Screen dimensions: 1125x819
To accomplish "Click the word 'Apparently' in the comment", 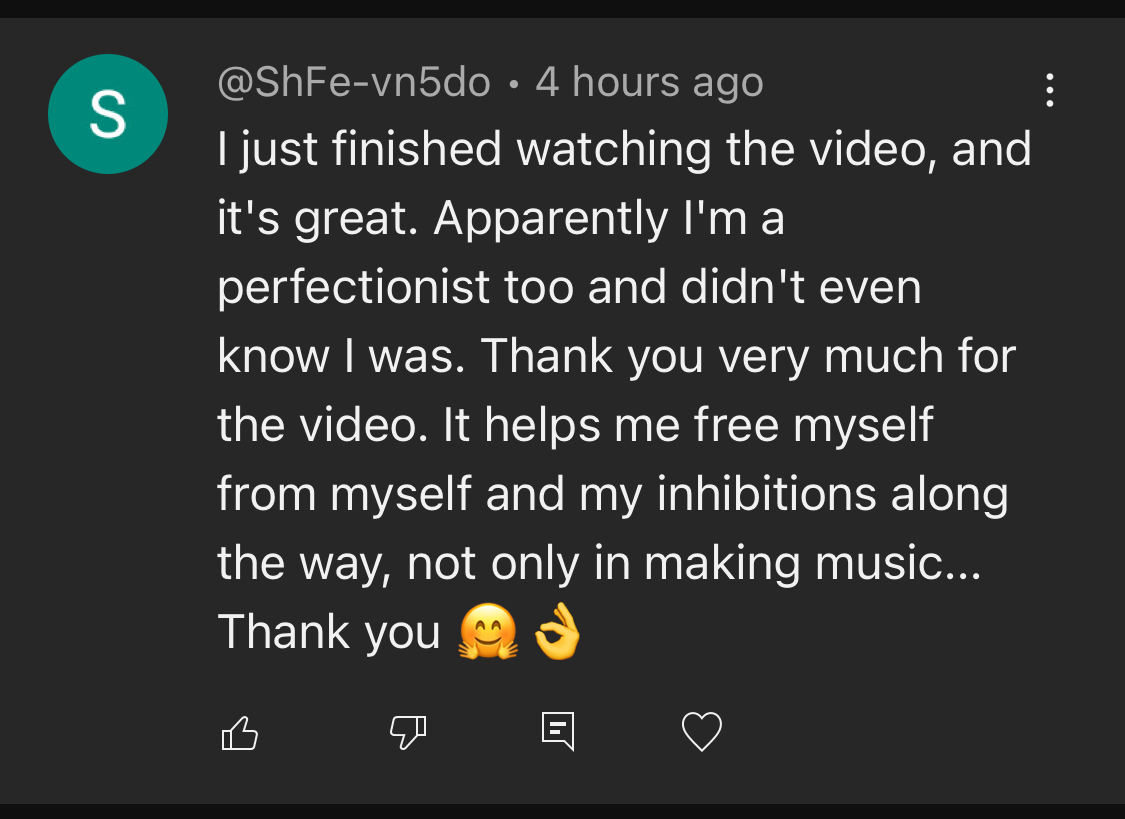I will click(549, 219).
